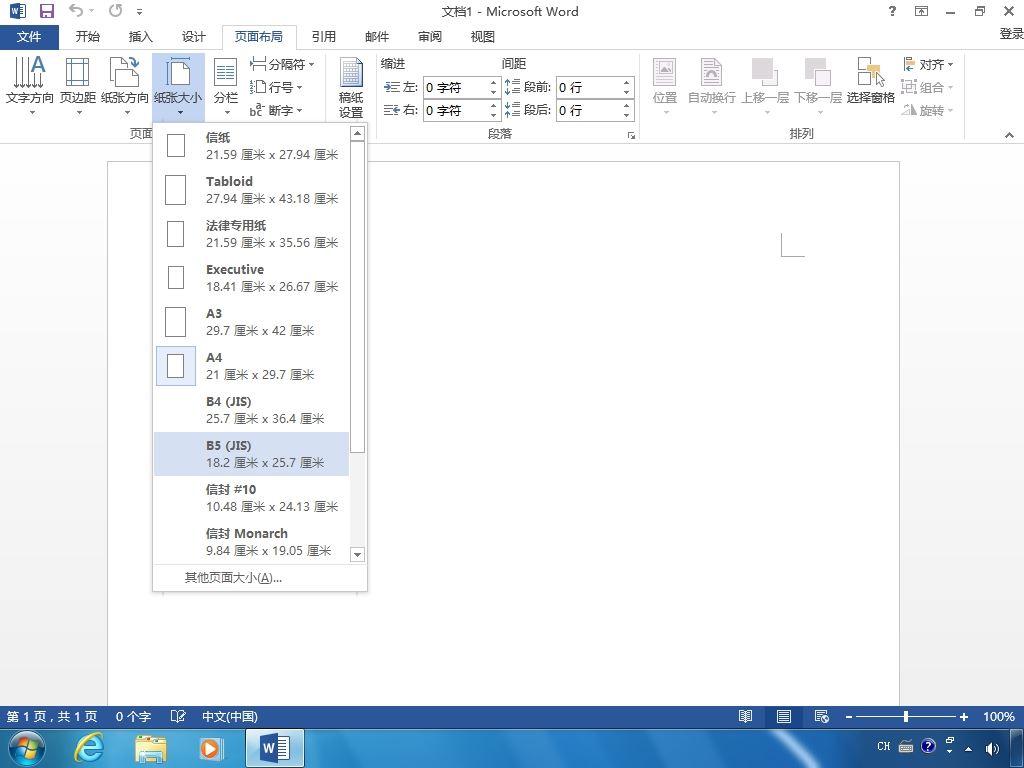This screenshot has height=768, width=1024.
Task: Open the Orientation (纸张方向) tool
Action: [125, 86]
